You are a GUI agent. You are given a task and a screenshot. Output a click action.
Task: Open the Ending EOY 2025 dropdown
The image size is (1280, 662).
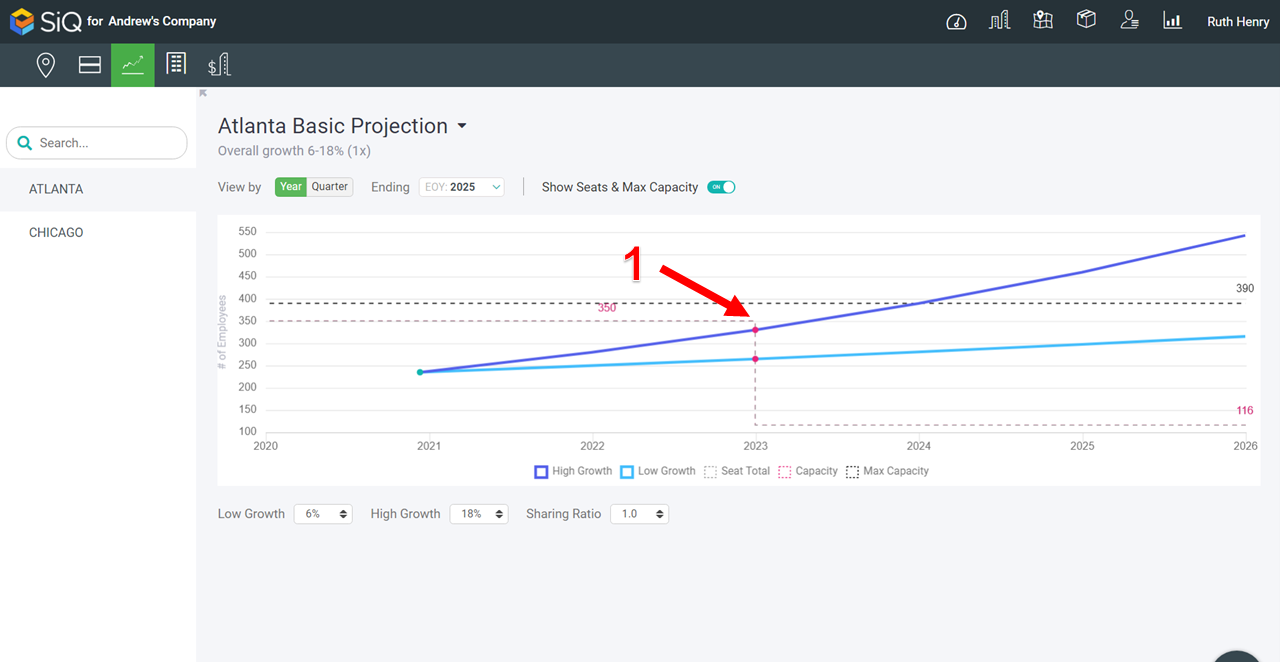(461, 187)
